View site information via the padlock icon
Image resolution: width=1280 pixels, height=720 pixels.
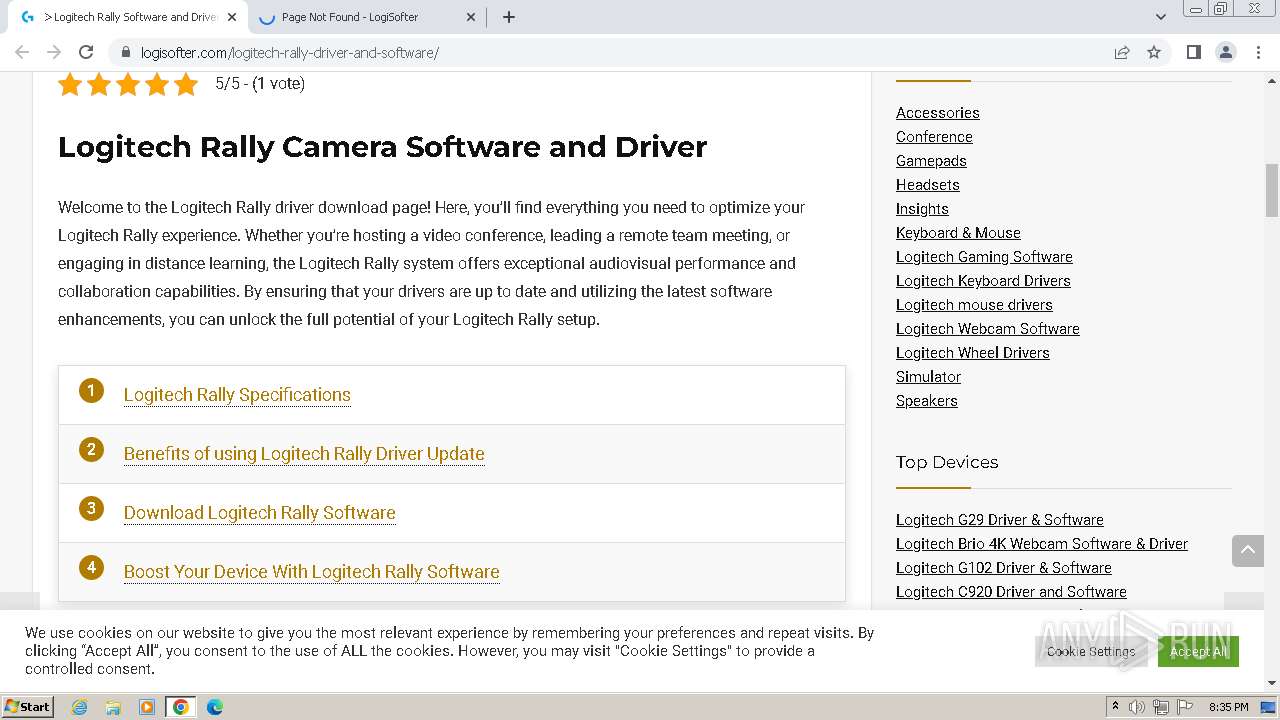click(125, 52)
